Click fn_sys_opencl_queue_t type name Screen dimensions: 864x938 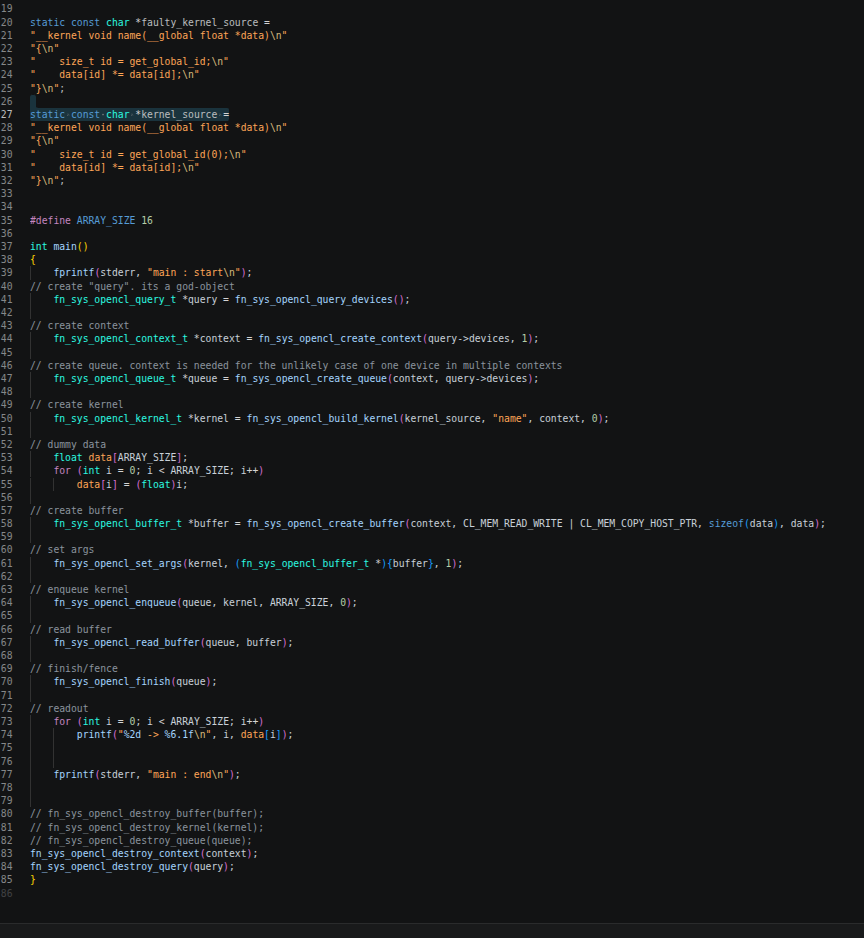[115, 379]
